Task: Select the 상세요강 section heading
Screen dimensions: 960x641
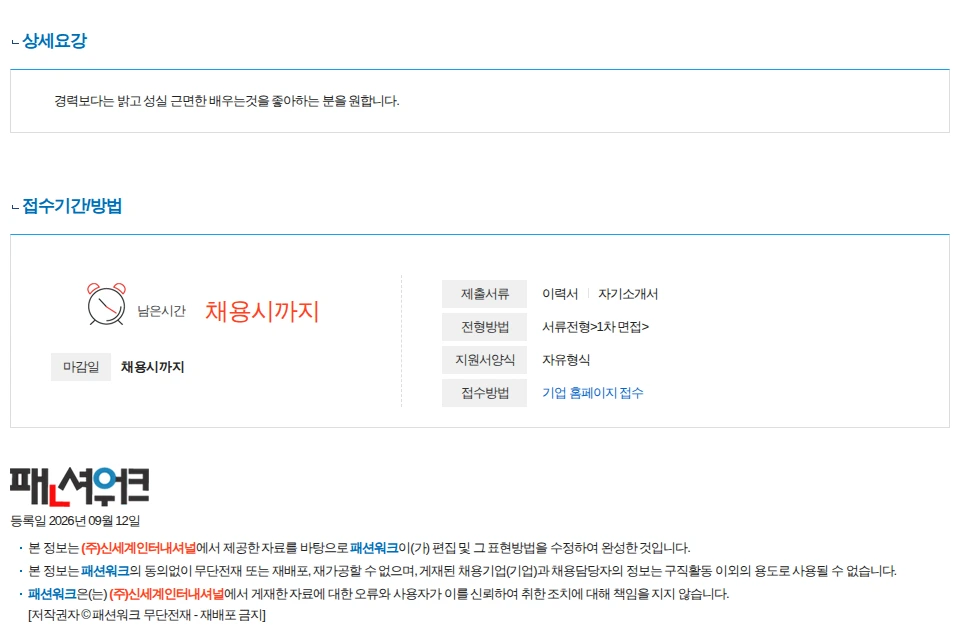Action: [54, 41]
